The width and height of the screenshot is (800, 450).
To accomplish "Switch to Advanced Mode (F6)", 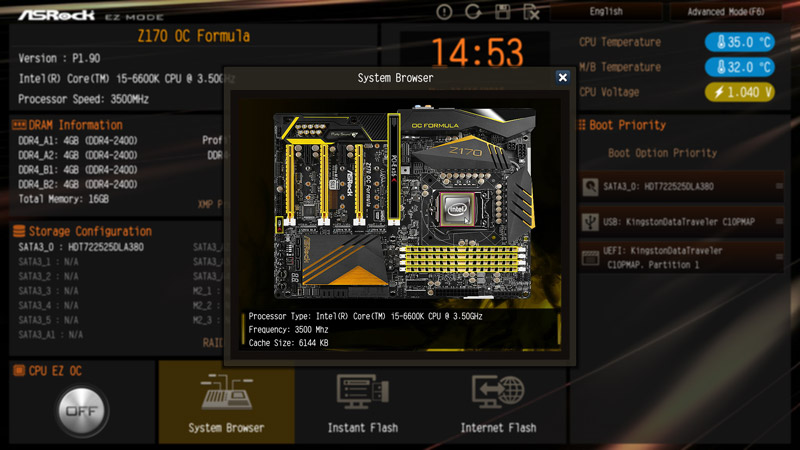I will click(726, 11).
